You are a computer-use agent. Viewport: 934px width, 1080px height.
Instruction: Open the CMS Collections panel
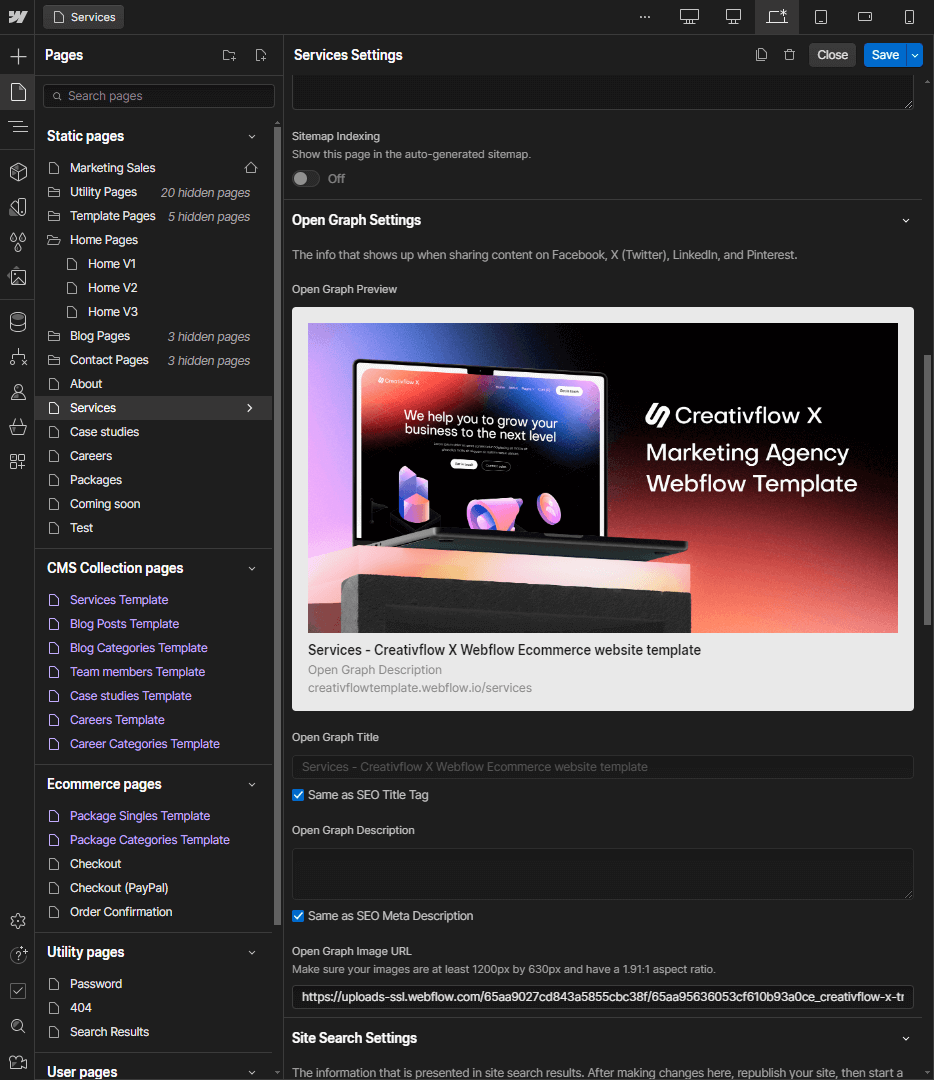[17, 322]
